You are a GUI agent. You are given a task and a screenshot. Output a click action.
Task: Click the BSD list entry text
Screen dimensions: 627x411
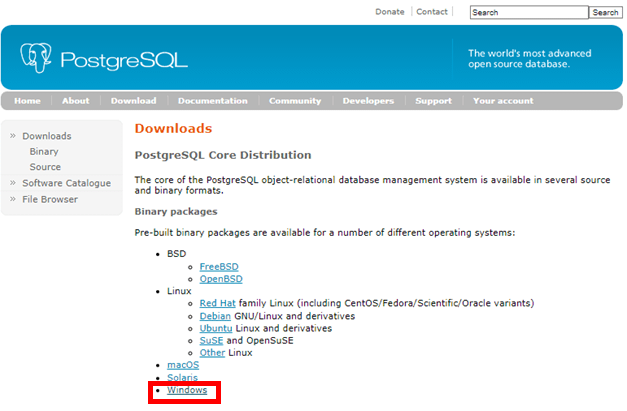(x=177, y=254)
